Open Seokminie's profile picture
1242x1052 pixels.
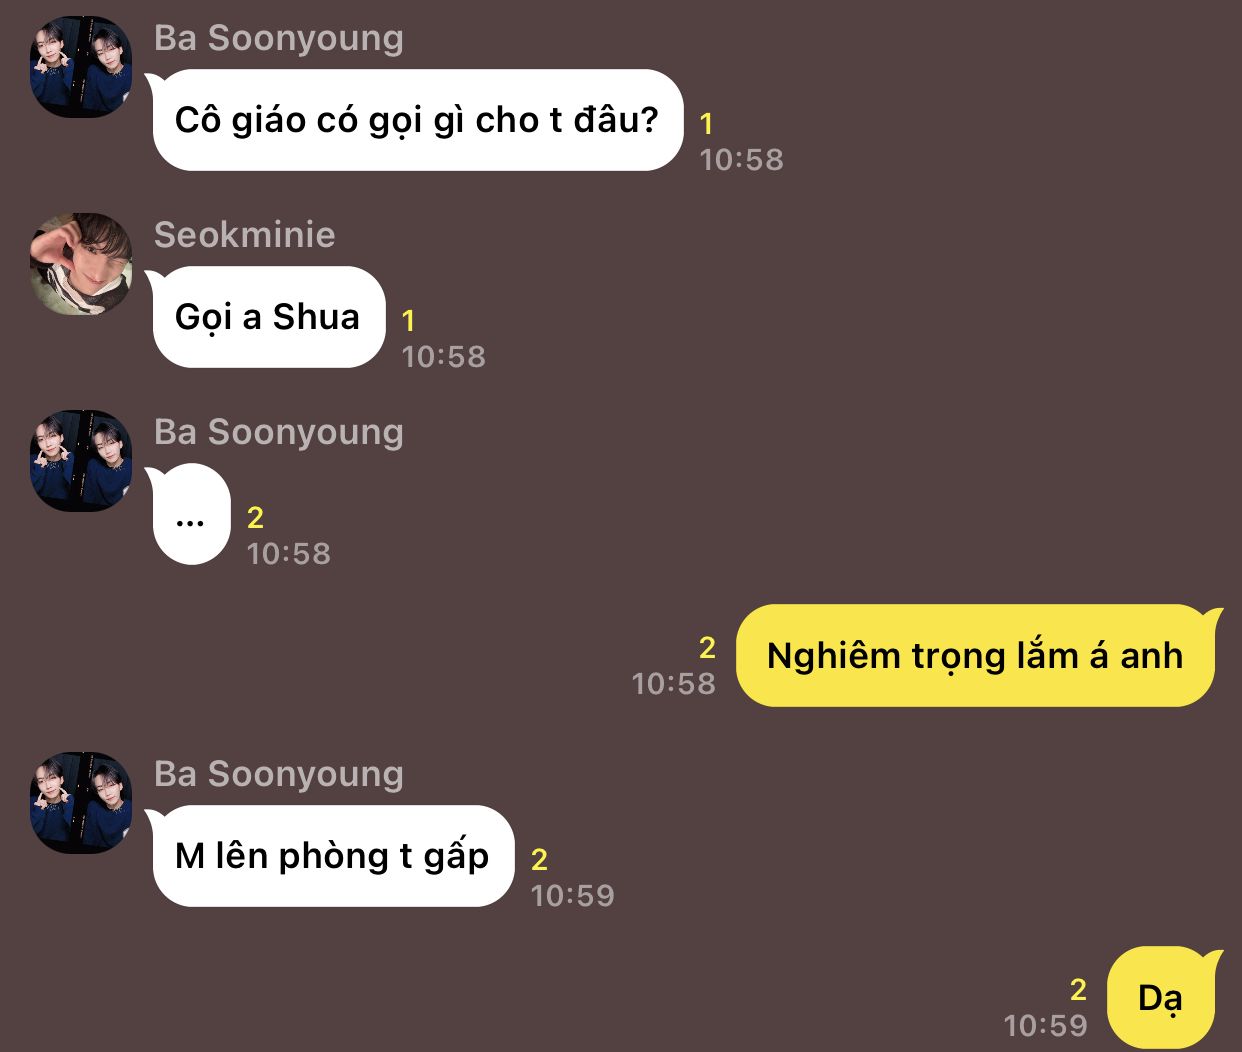pos(81,264)
